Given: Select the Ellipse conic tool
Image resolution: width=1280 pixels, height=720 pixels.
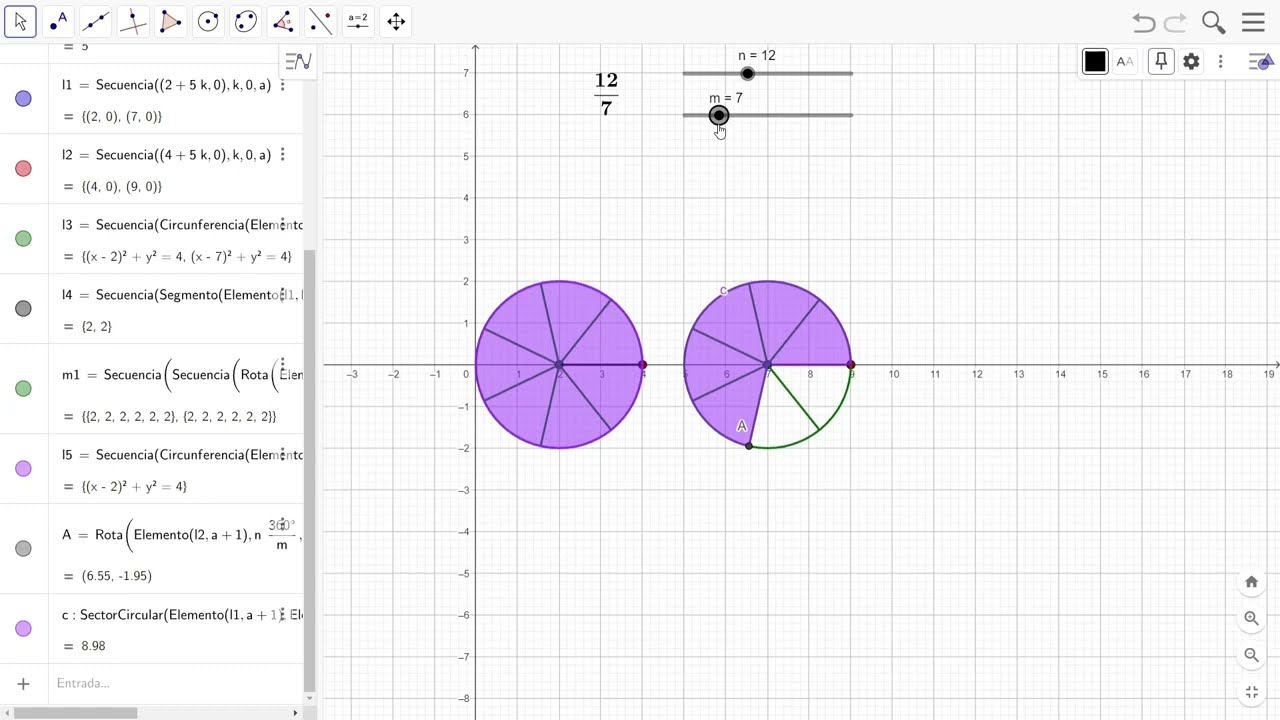Looking at the screenshot, I should point(245,21).
